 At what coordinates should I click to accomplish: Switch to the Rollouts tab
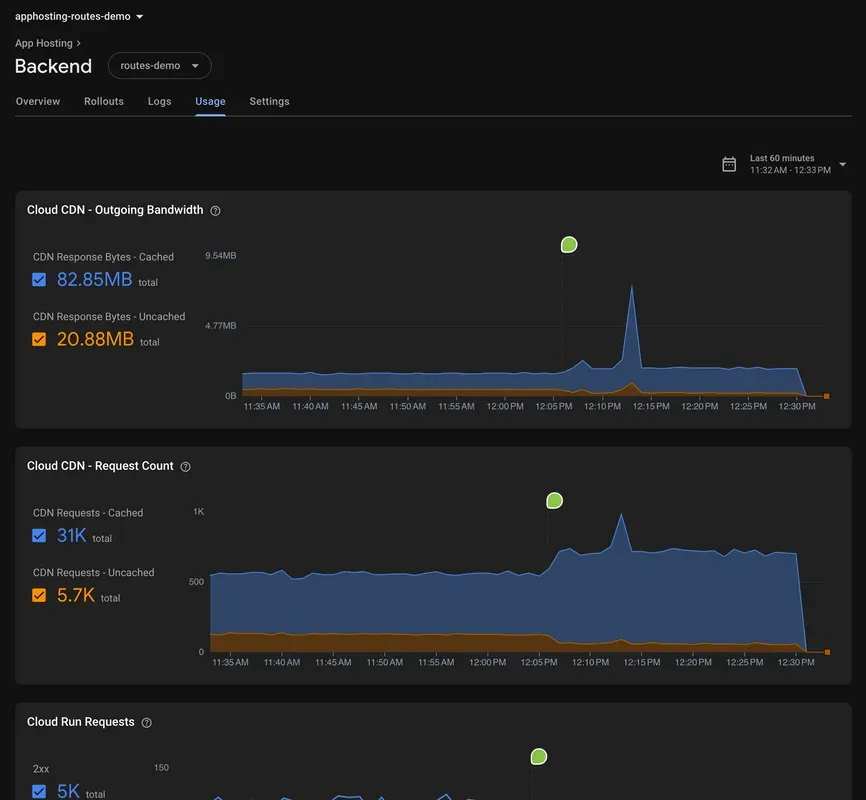(104, 101)
